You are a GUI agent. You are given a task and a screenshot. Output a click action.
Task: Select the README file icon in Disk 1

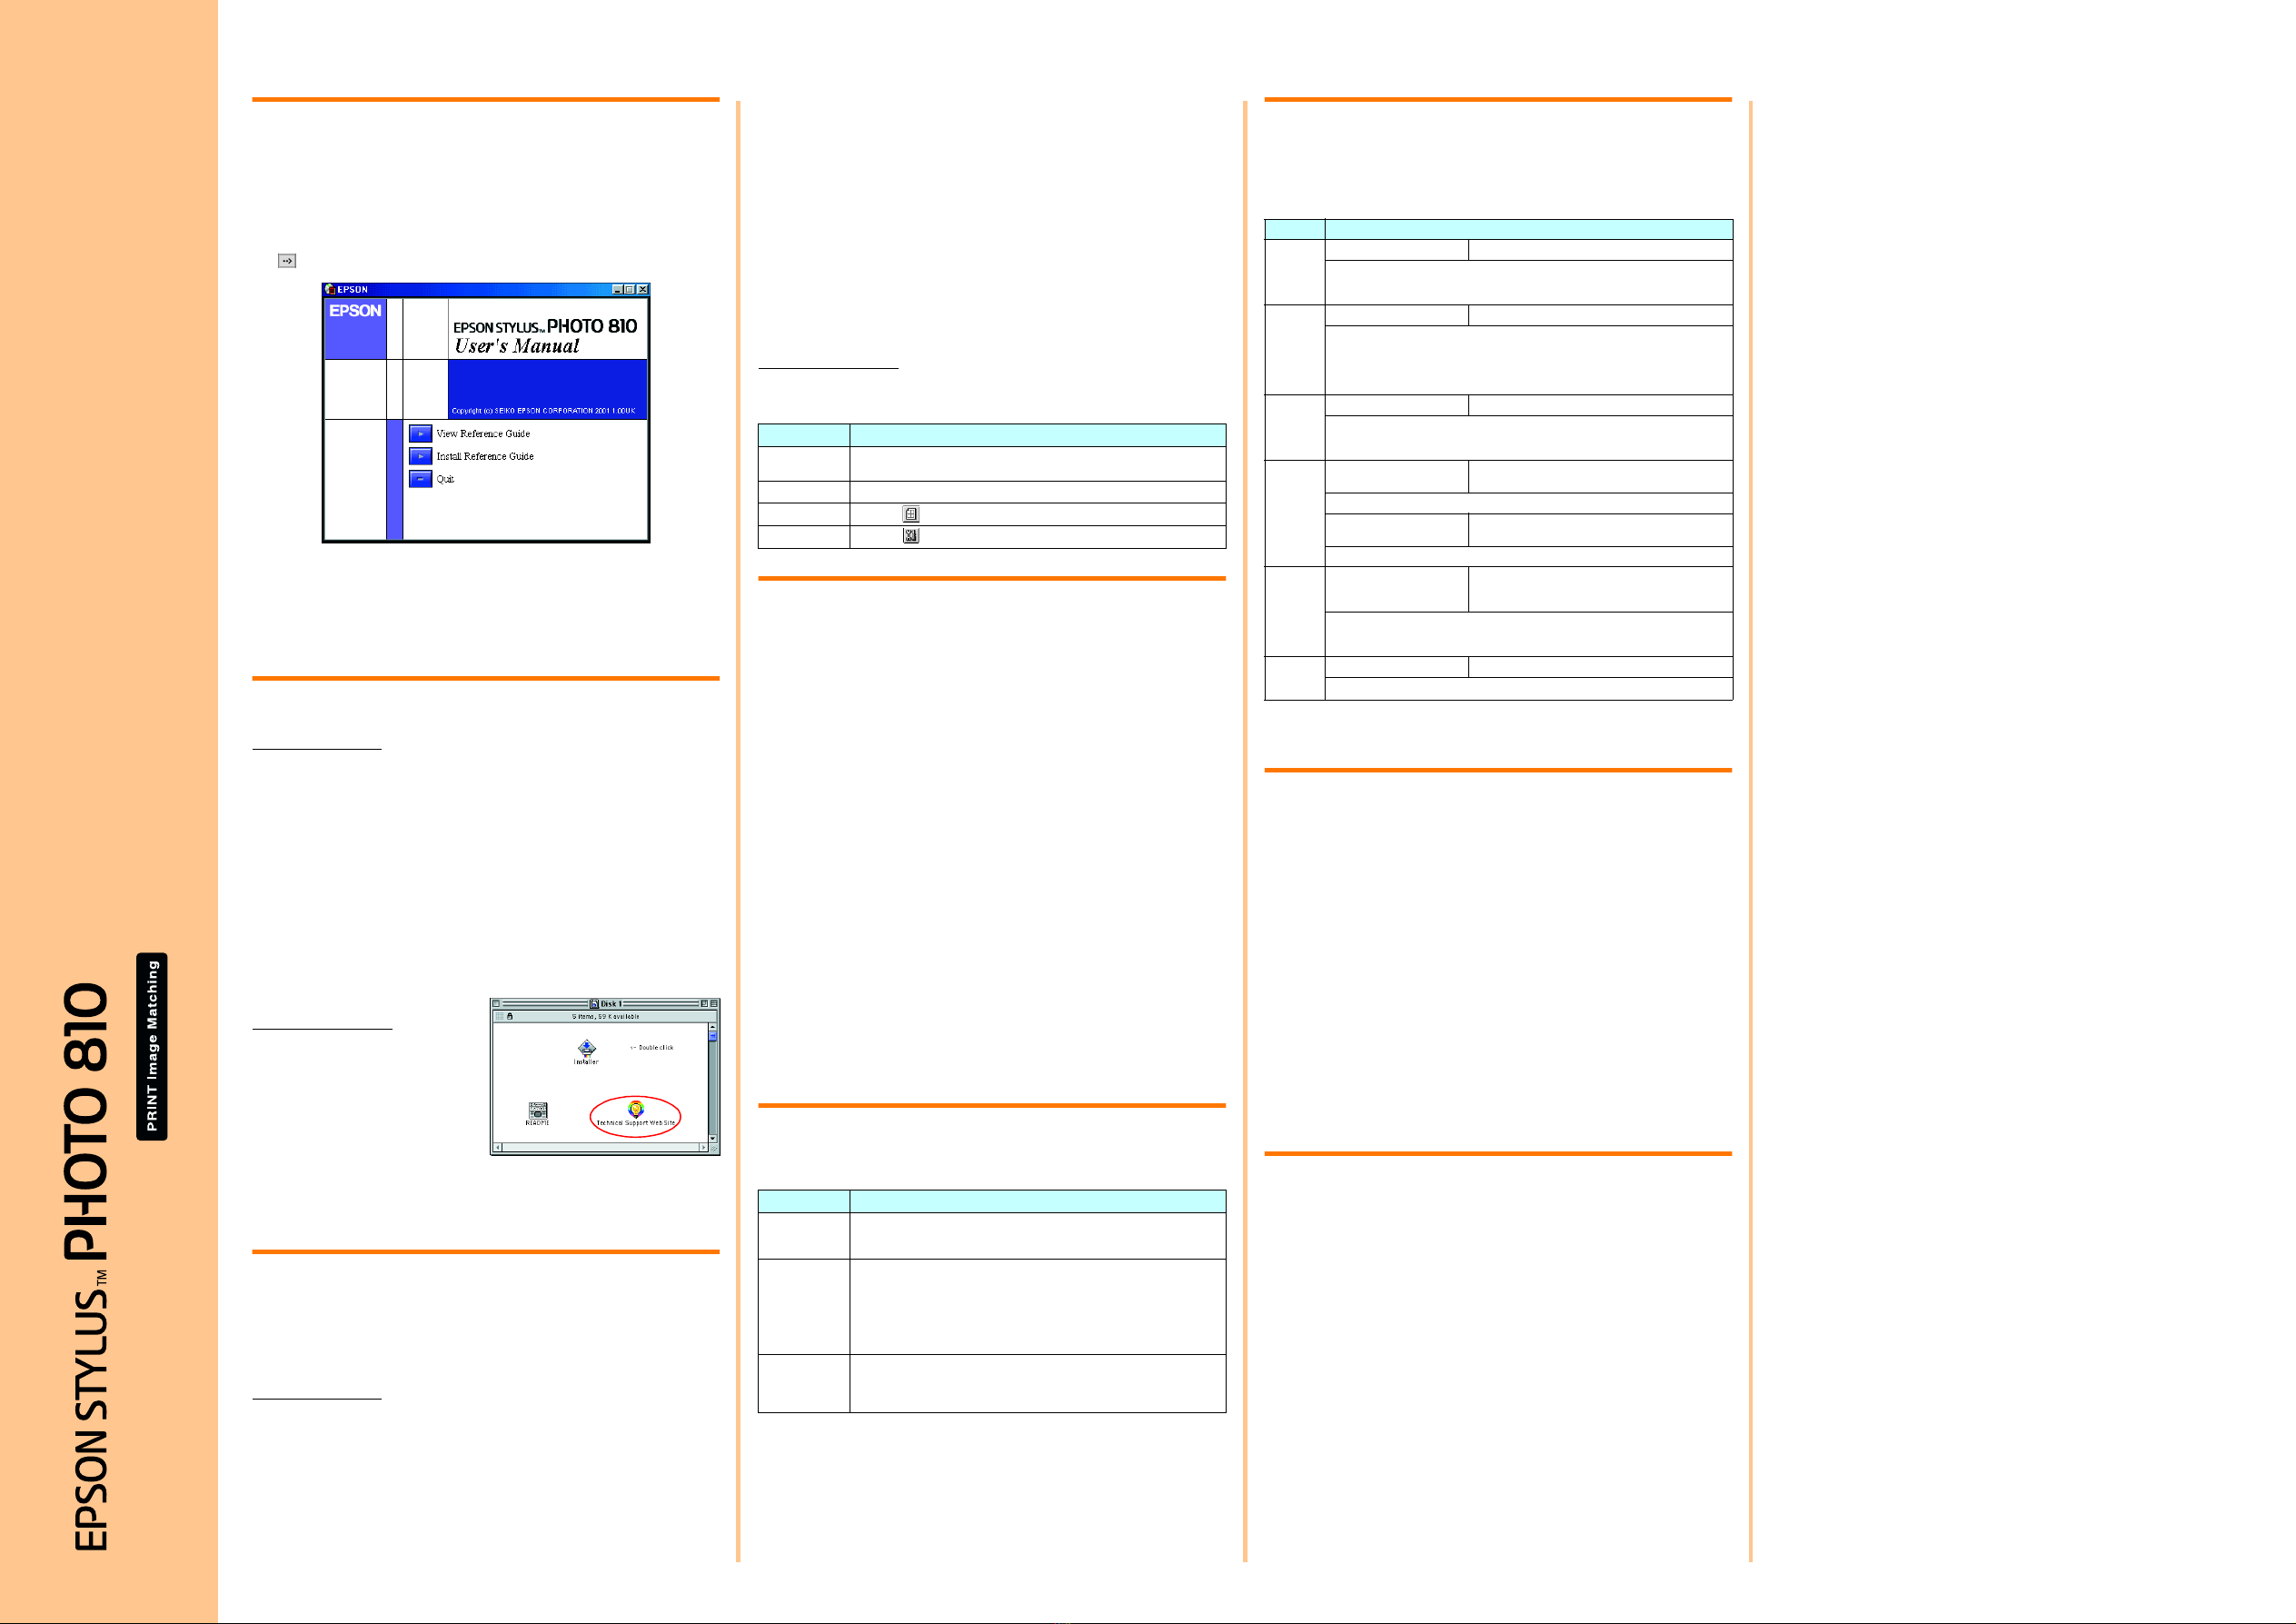[x=538, y=1111]
